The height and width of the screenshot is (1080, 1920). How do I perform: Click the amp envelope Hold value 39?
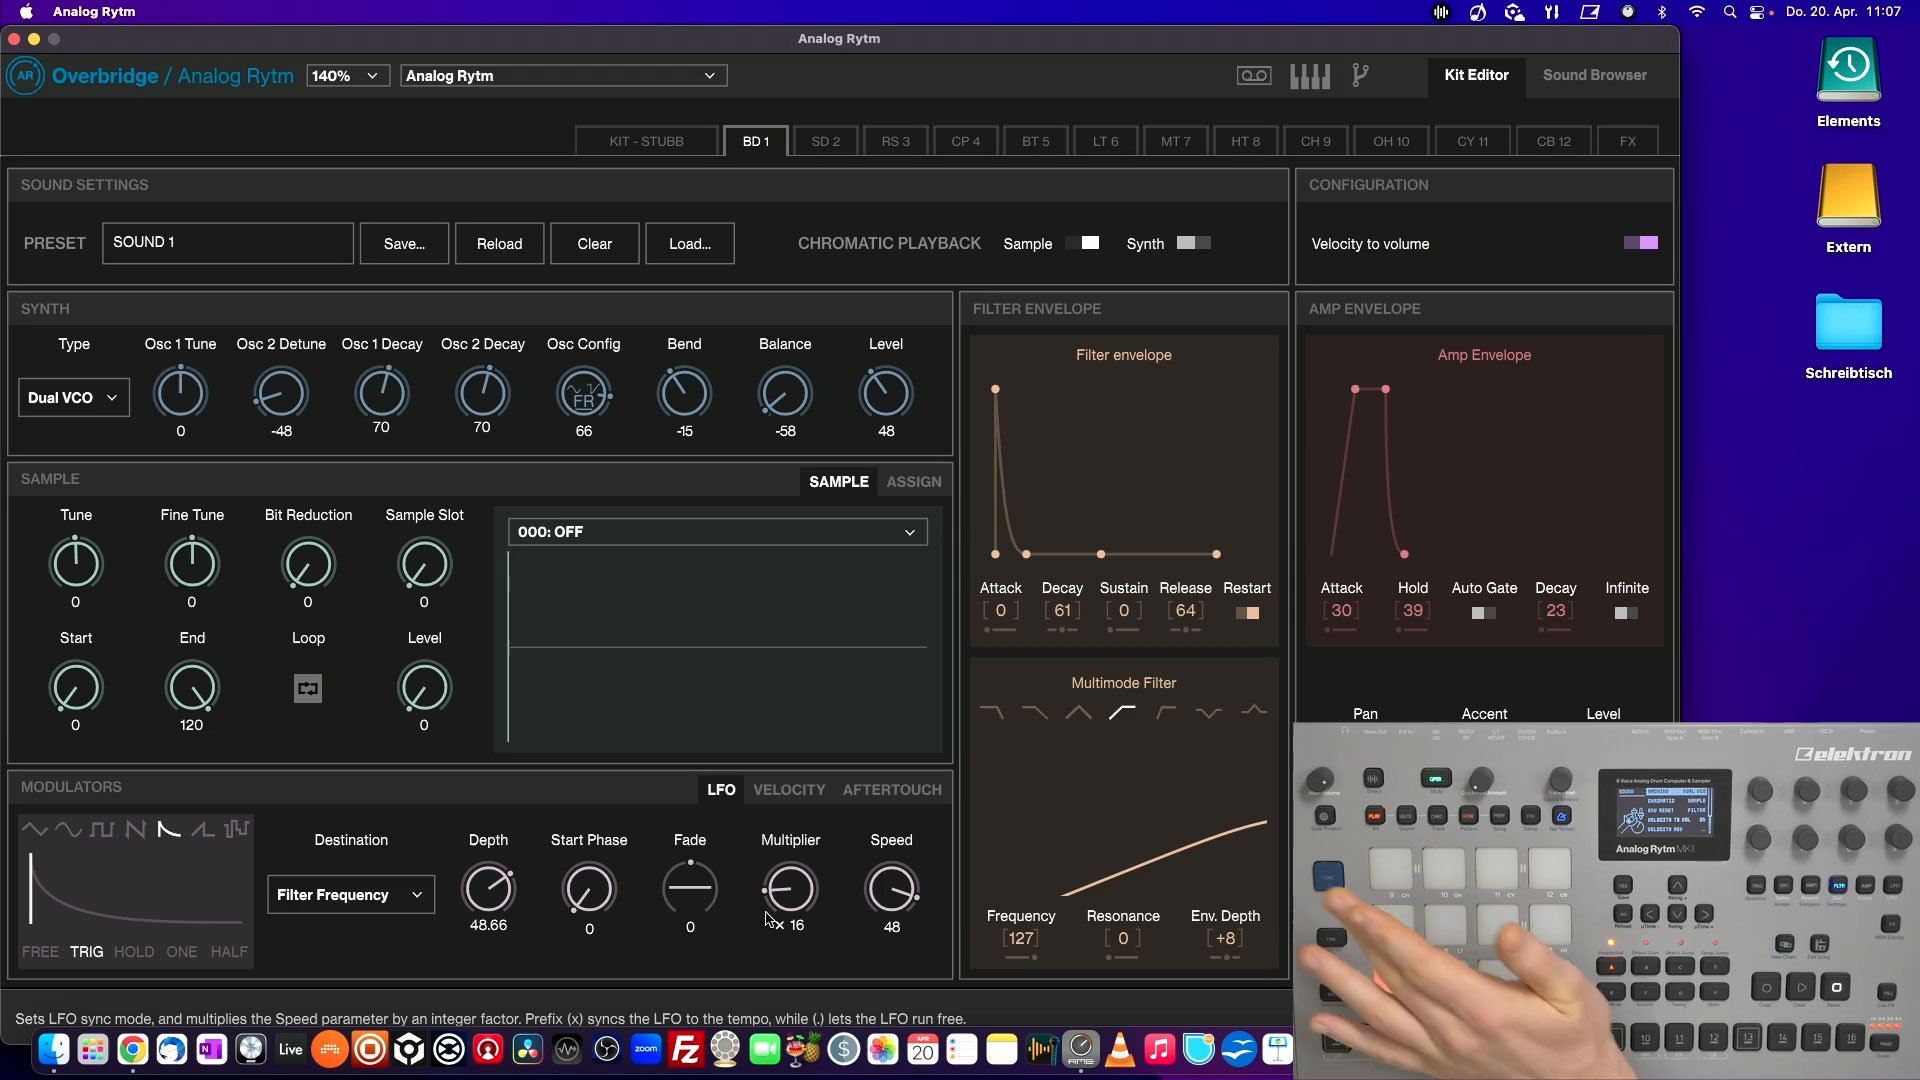[x=1412, y=611]
